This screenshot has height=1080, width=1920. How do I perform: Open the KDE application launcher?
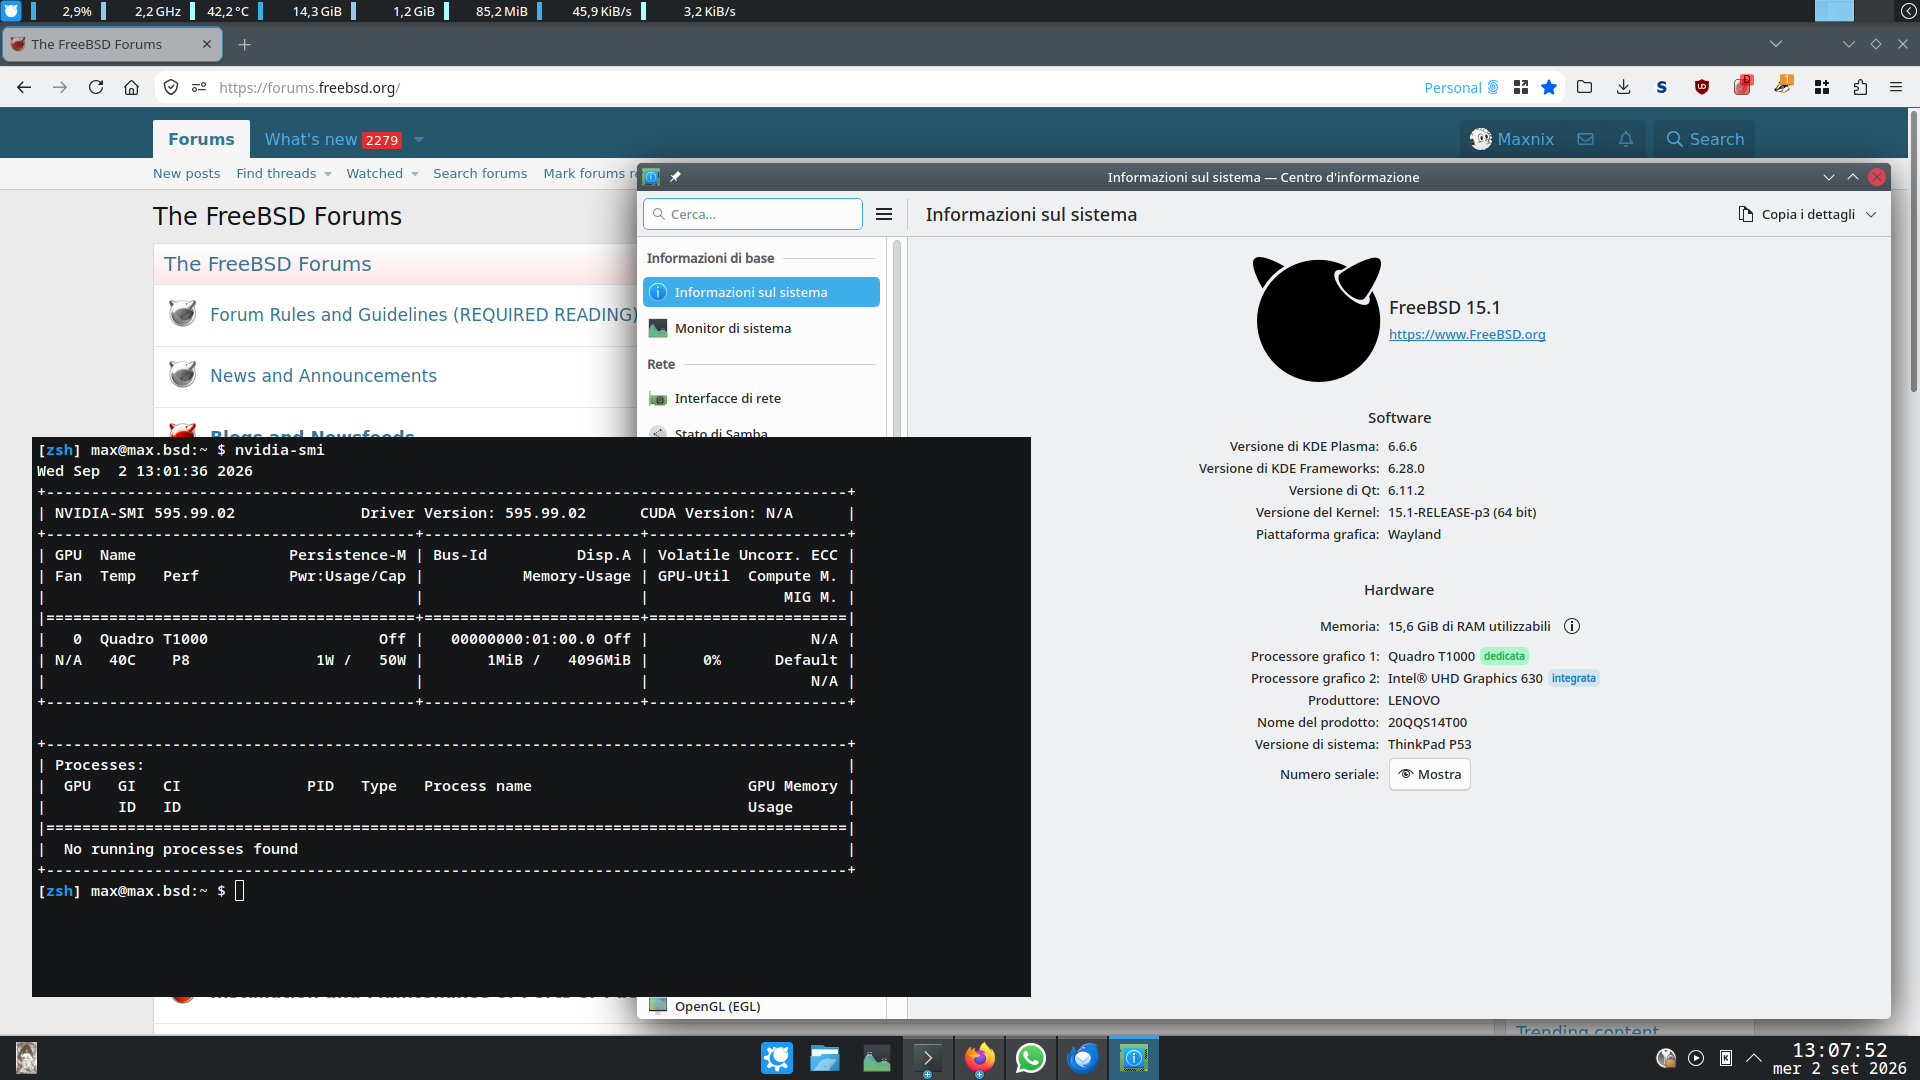pos(777,1058)
